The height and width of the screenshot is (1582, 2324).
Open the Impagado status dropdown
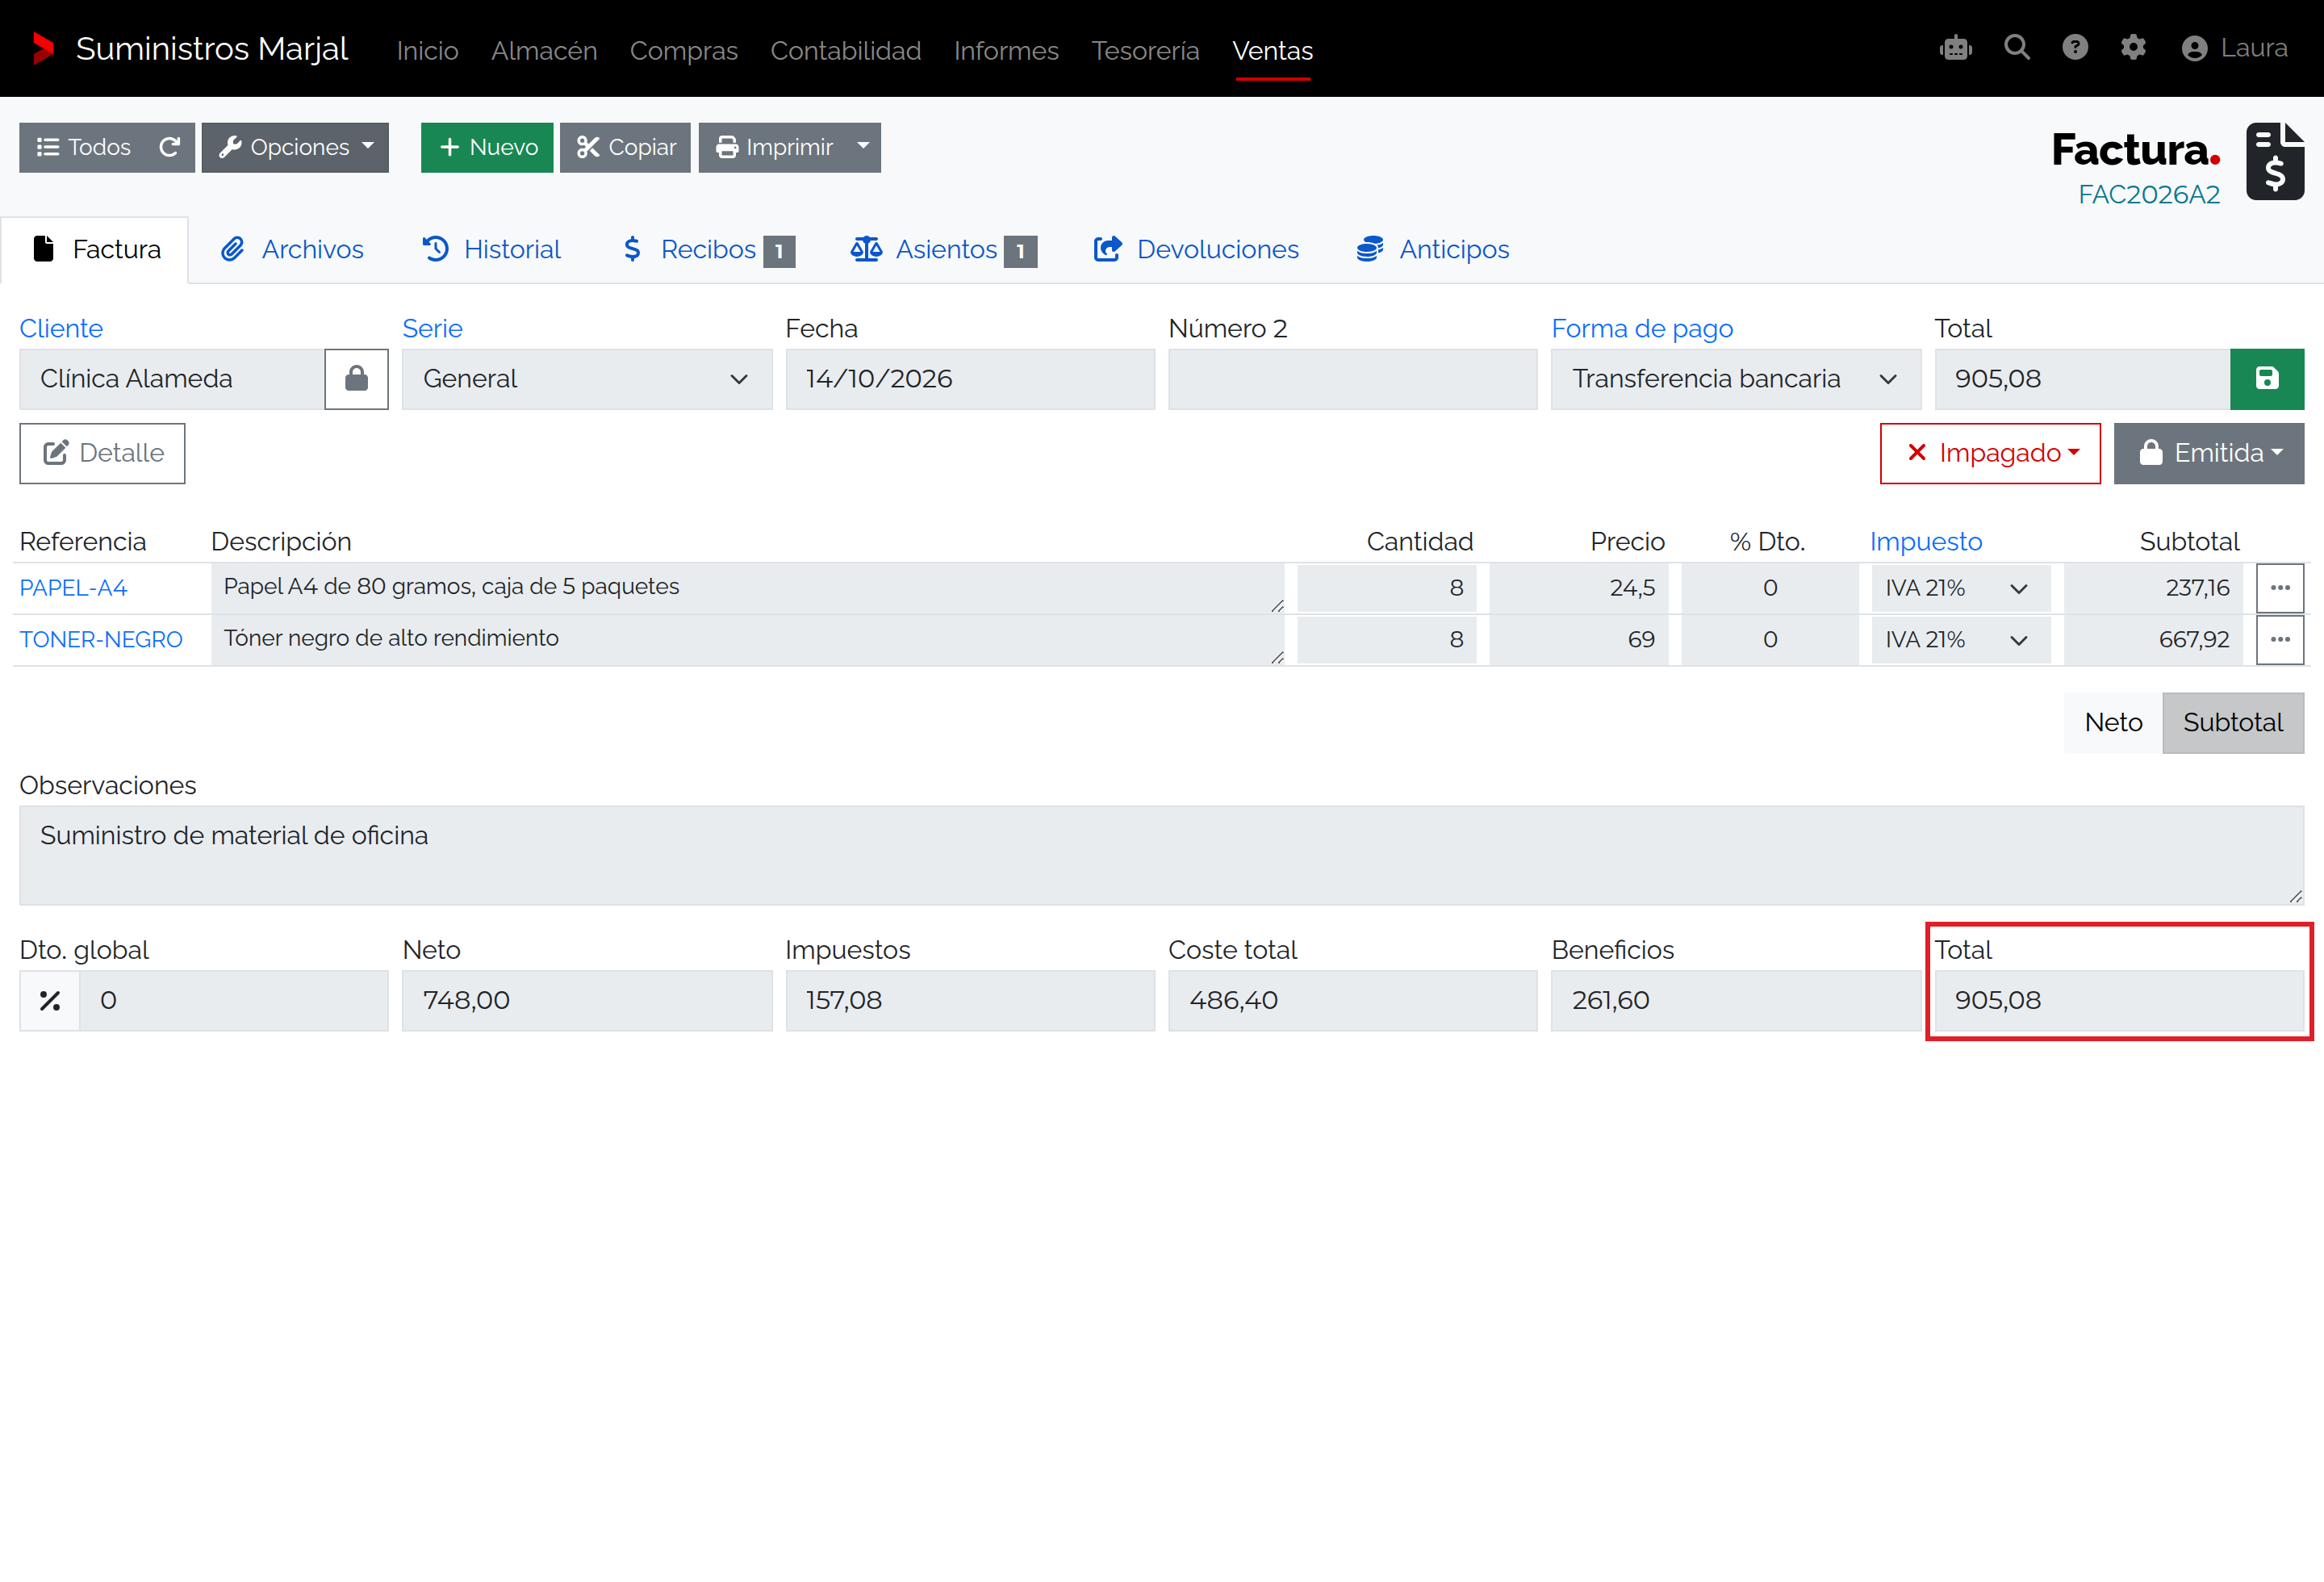[x=1989, y=453]
